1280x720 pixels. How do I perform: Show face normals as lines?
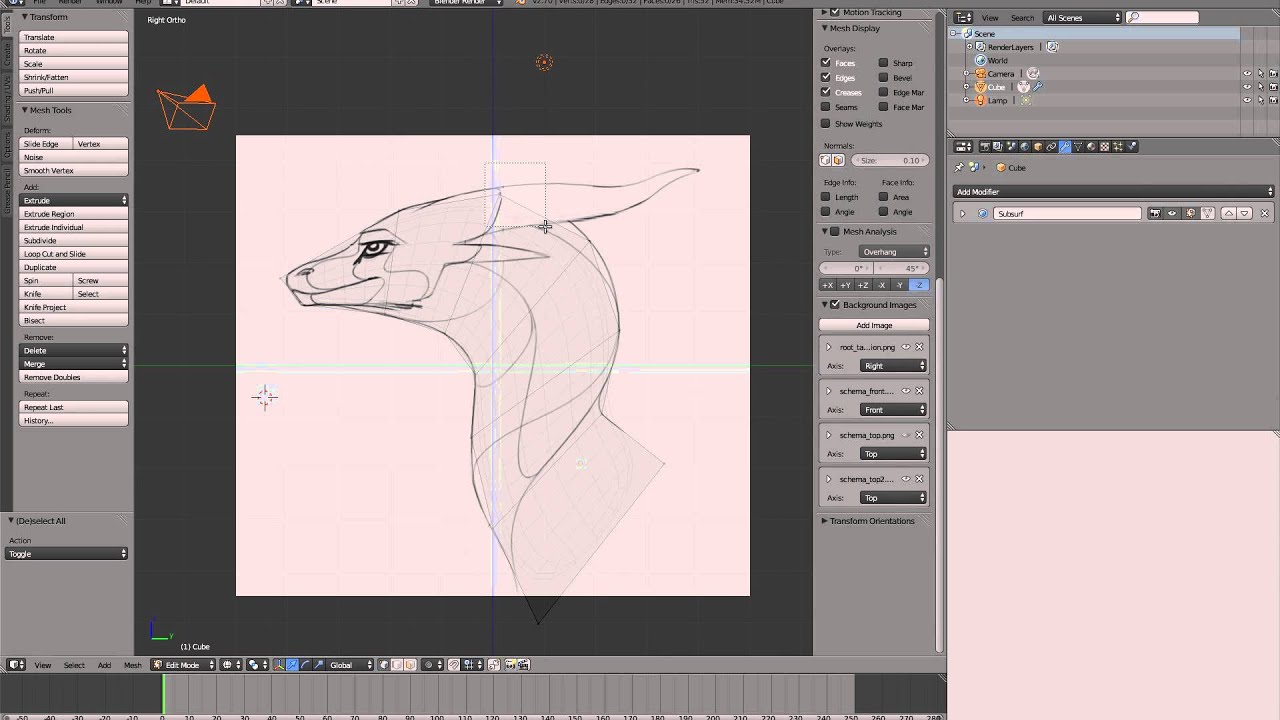pos(838,160)
